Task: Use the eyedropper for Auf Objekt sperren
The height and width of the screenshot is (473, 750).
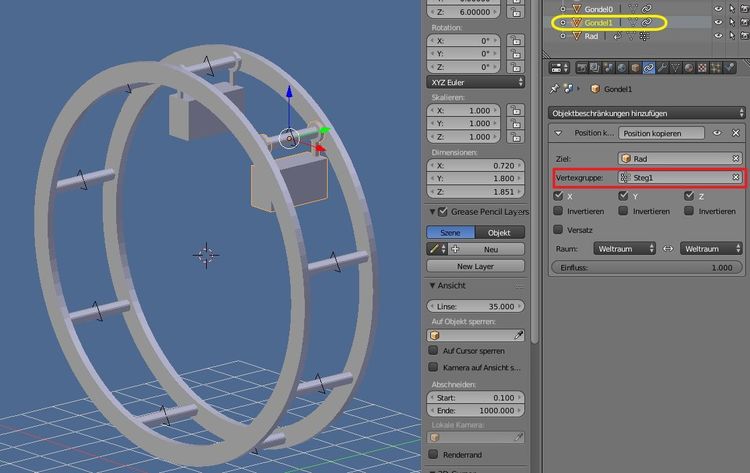Action: 518,335
